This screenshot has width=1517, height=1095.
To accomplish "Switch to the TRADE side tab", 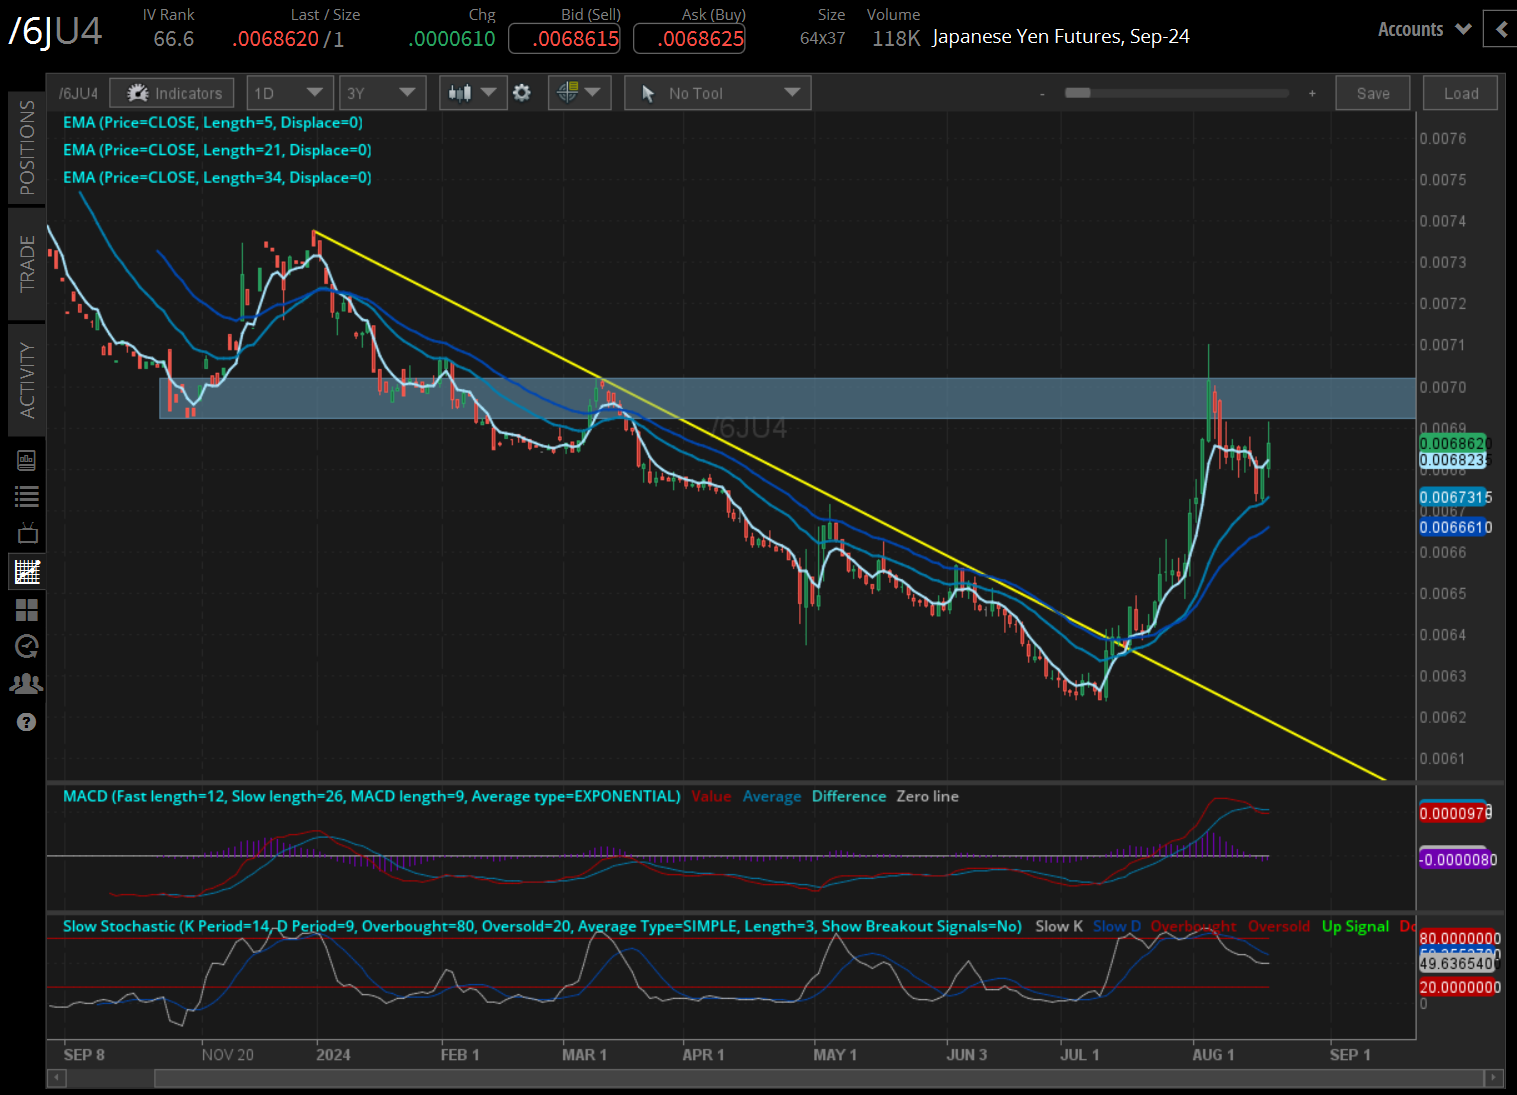I will coord(27,264).
